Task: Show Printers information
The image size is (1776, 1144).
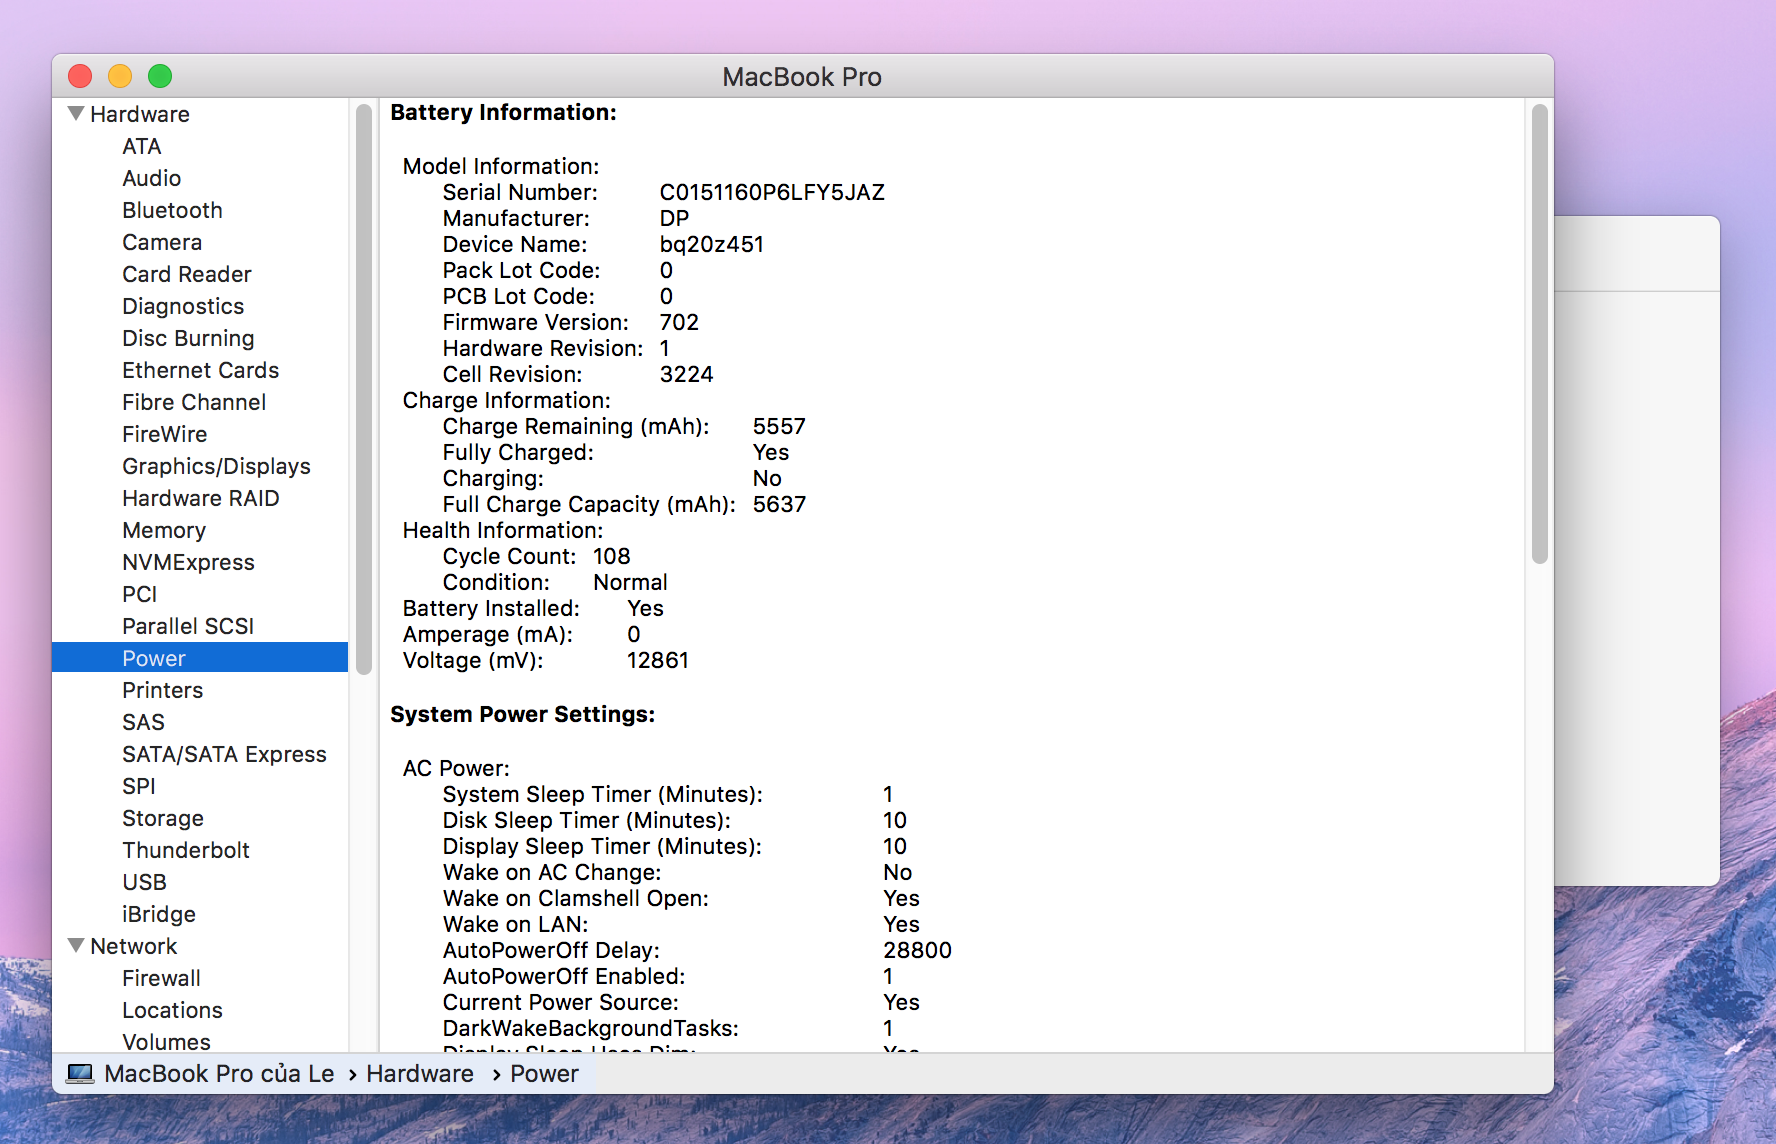Action: (x=162, y=690)
